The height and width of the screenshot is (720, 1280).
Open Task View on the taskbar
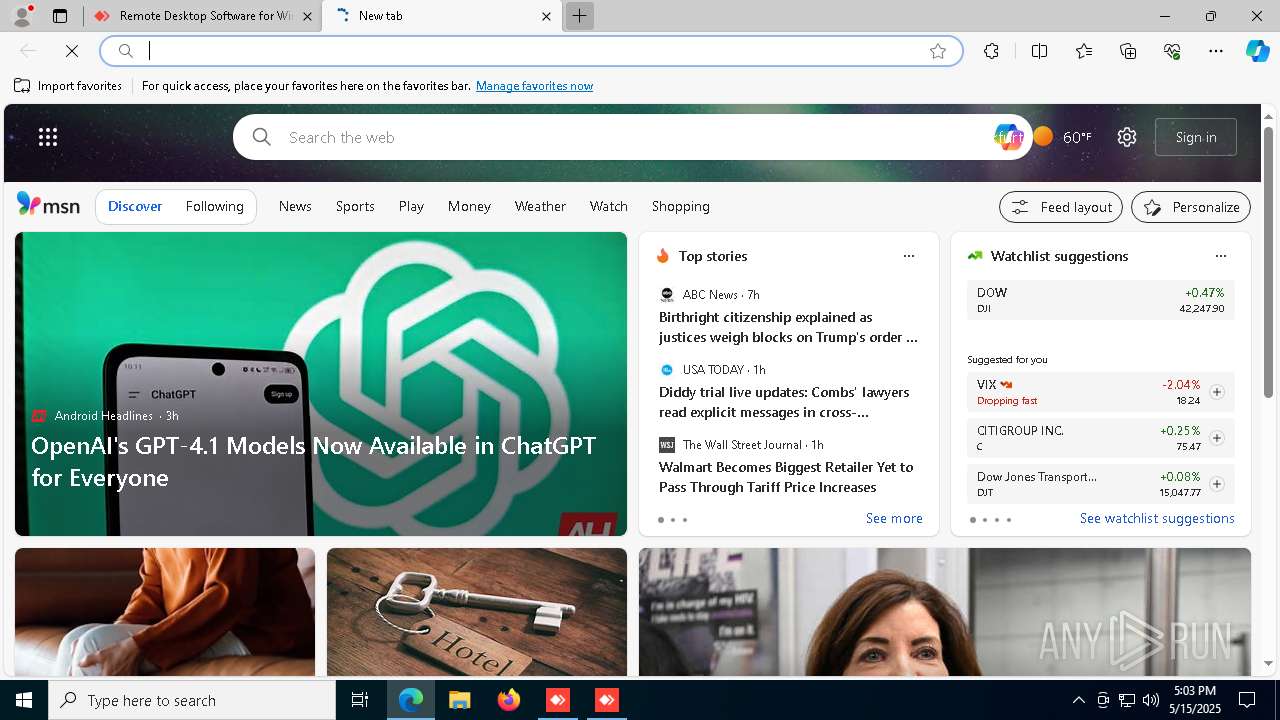pos(360,700)
